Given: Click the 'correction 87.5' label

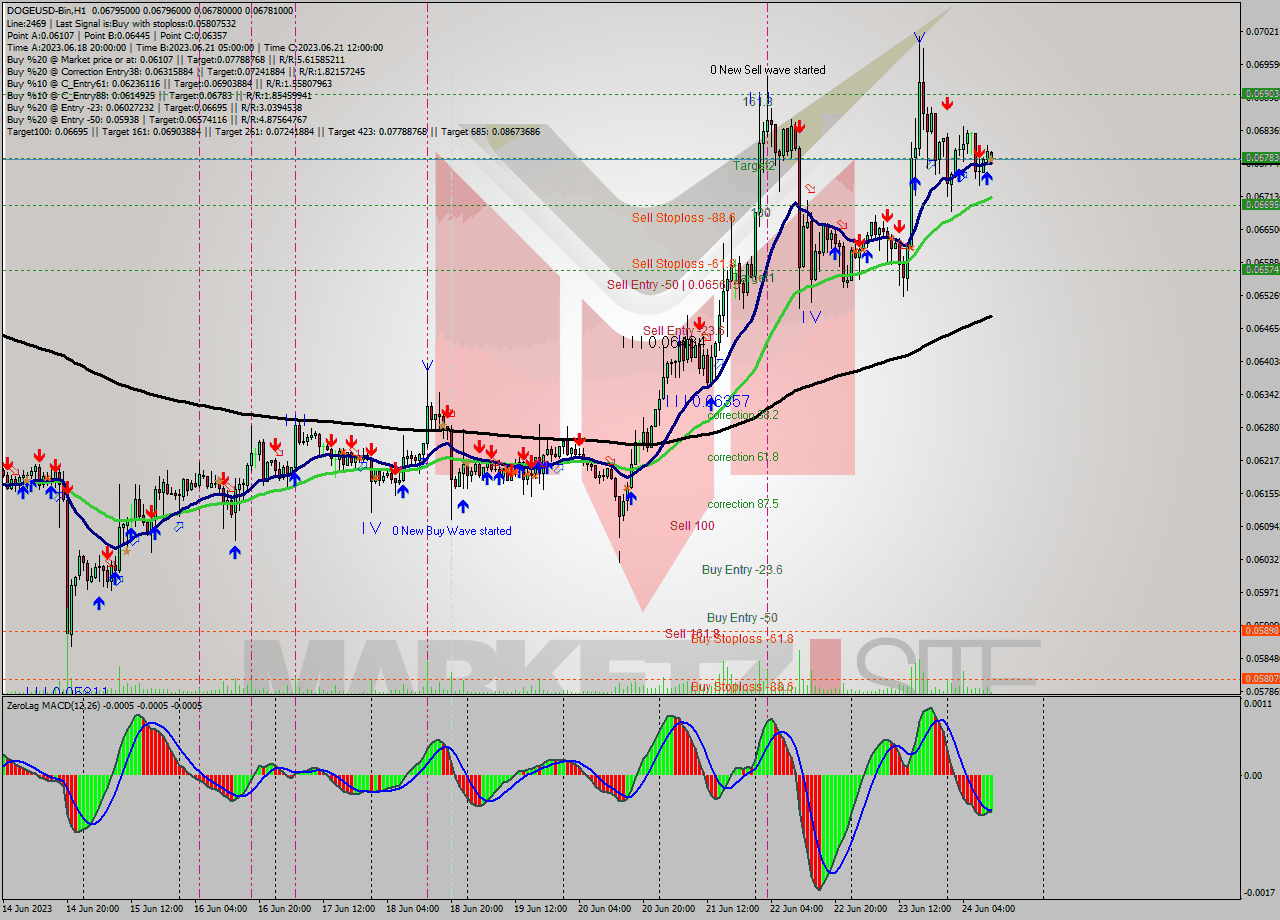Looking at the screenshot, I should (x=742, y=503).
